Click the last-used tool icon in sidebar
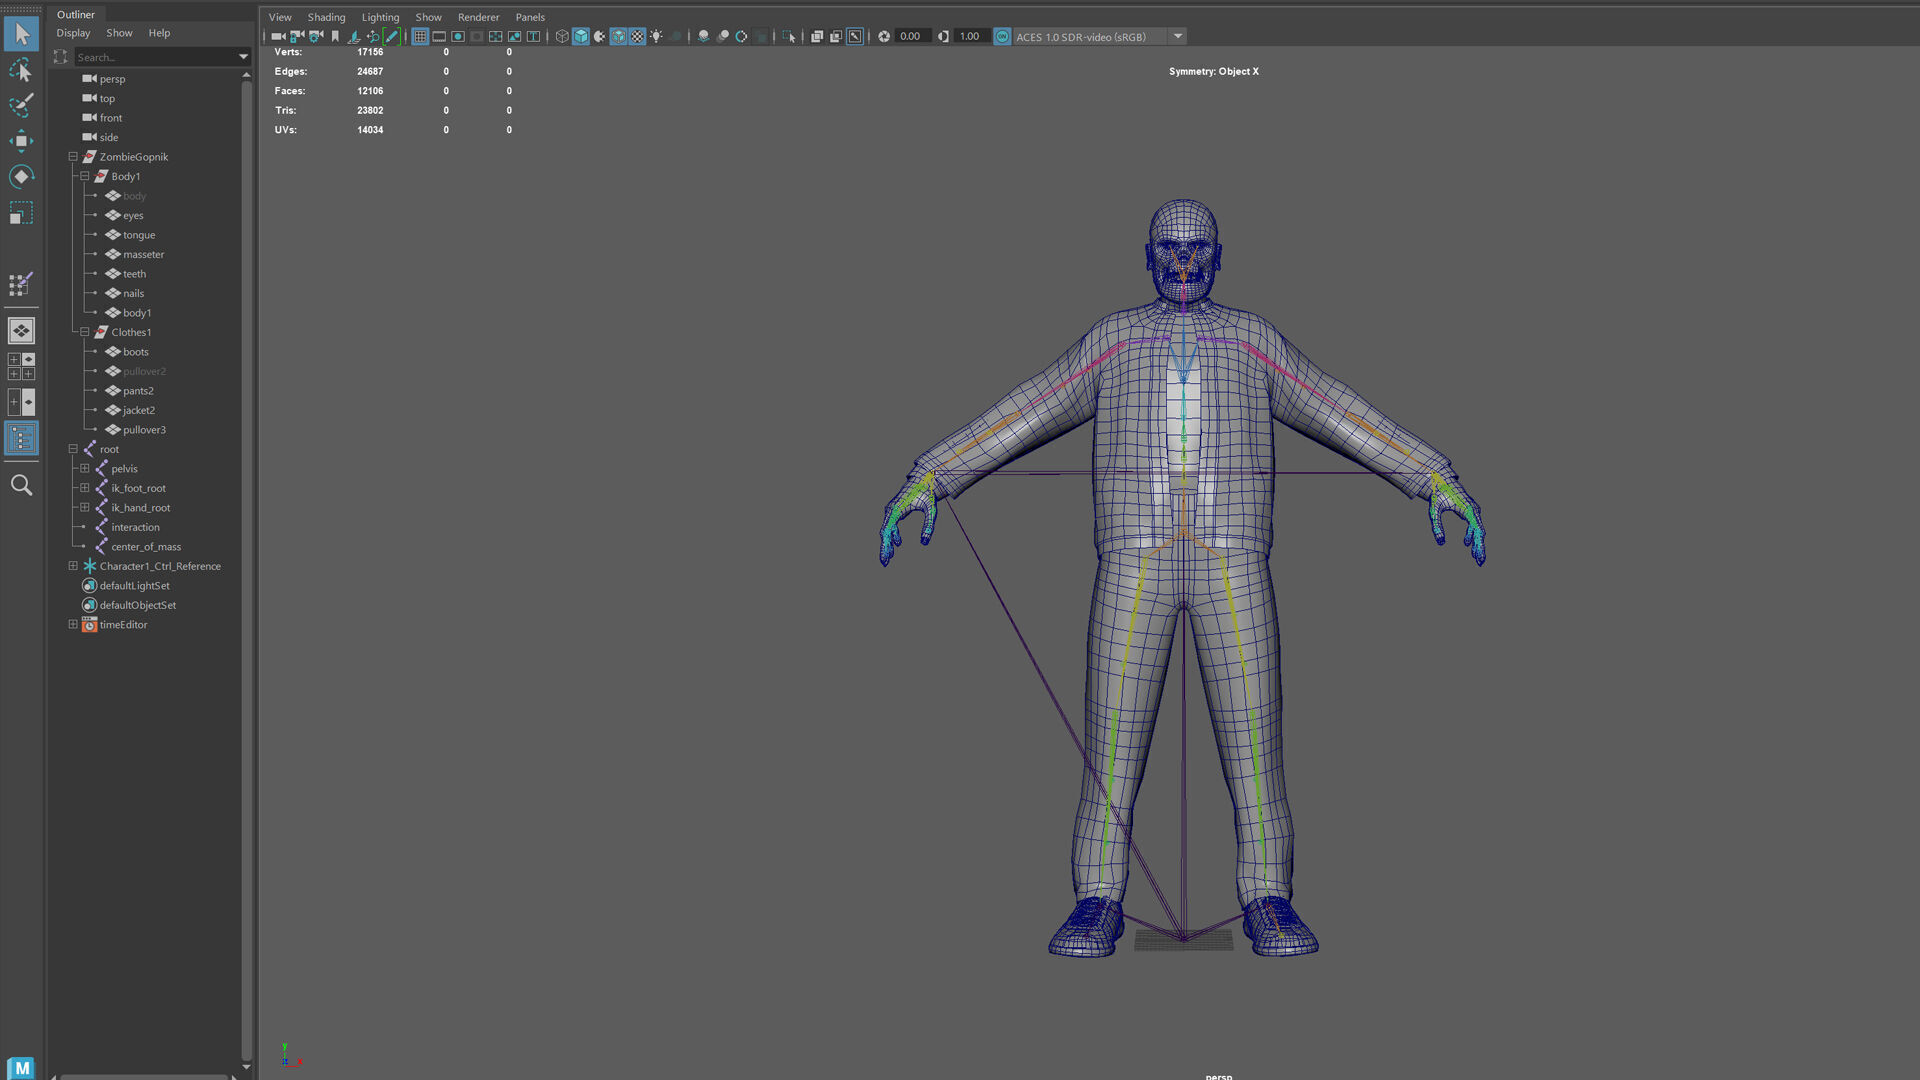The width and height of the screenshot is (1920, 1080). point(21,284)
